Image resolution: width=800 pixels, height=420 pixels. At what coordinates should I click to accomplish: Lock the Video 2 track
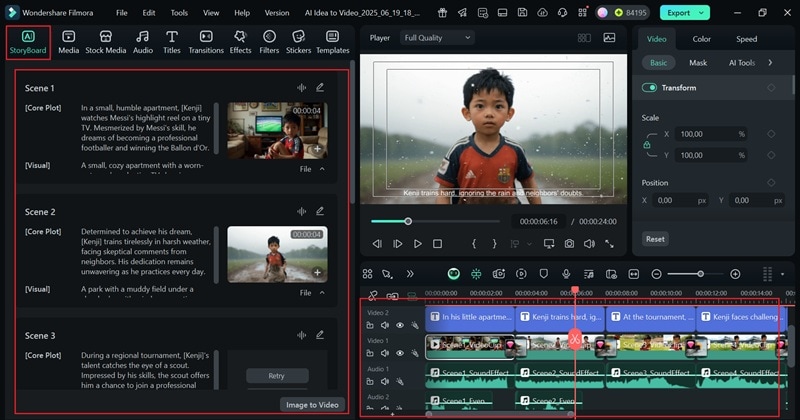(x=370, y=325)
